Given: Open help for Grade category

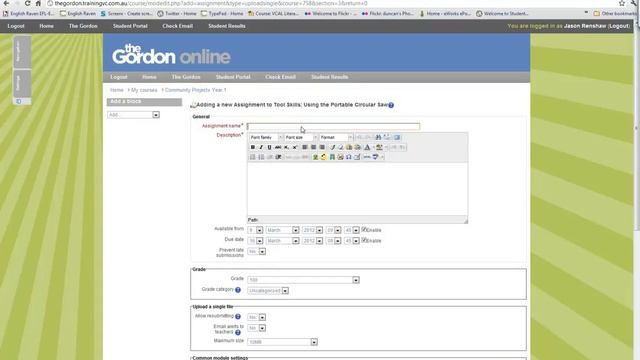Looking at the screenshot, I should 238,290.
